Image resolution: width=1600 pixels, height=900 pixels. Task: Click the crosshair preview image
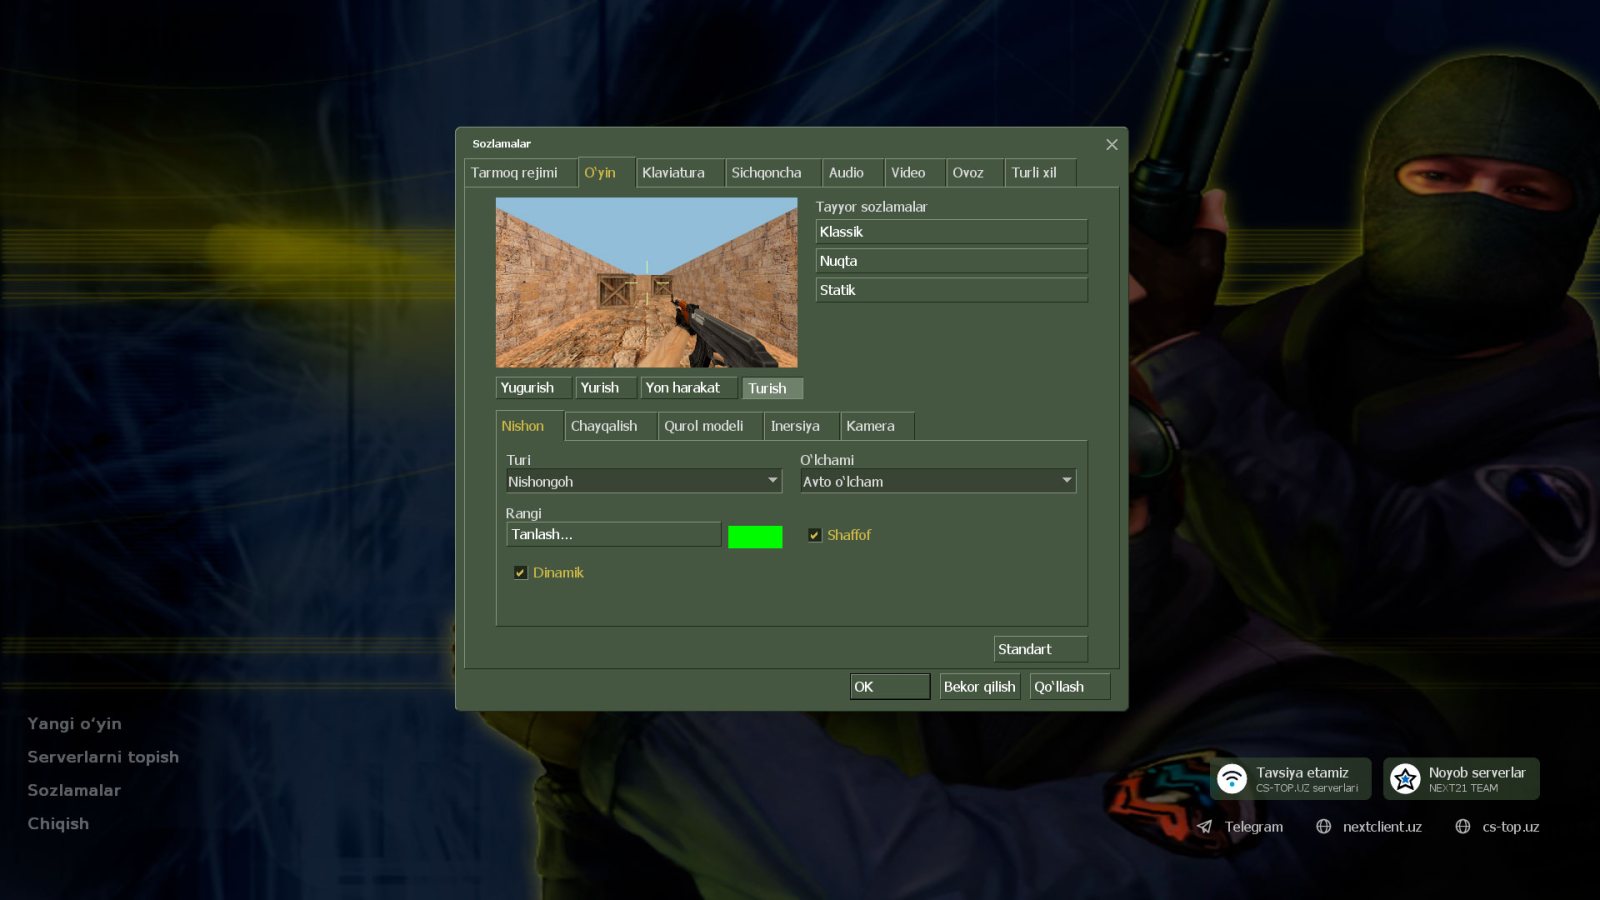(x=646, y=282)
